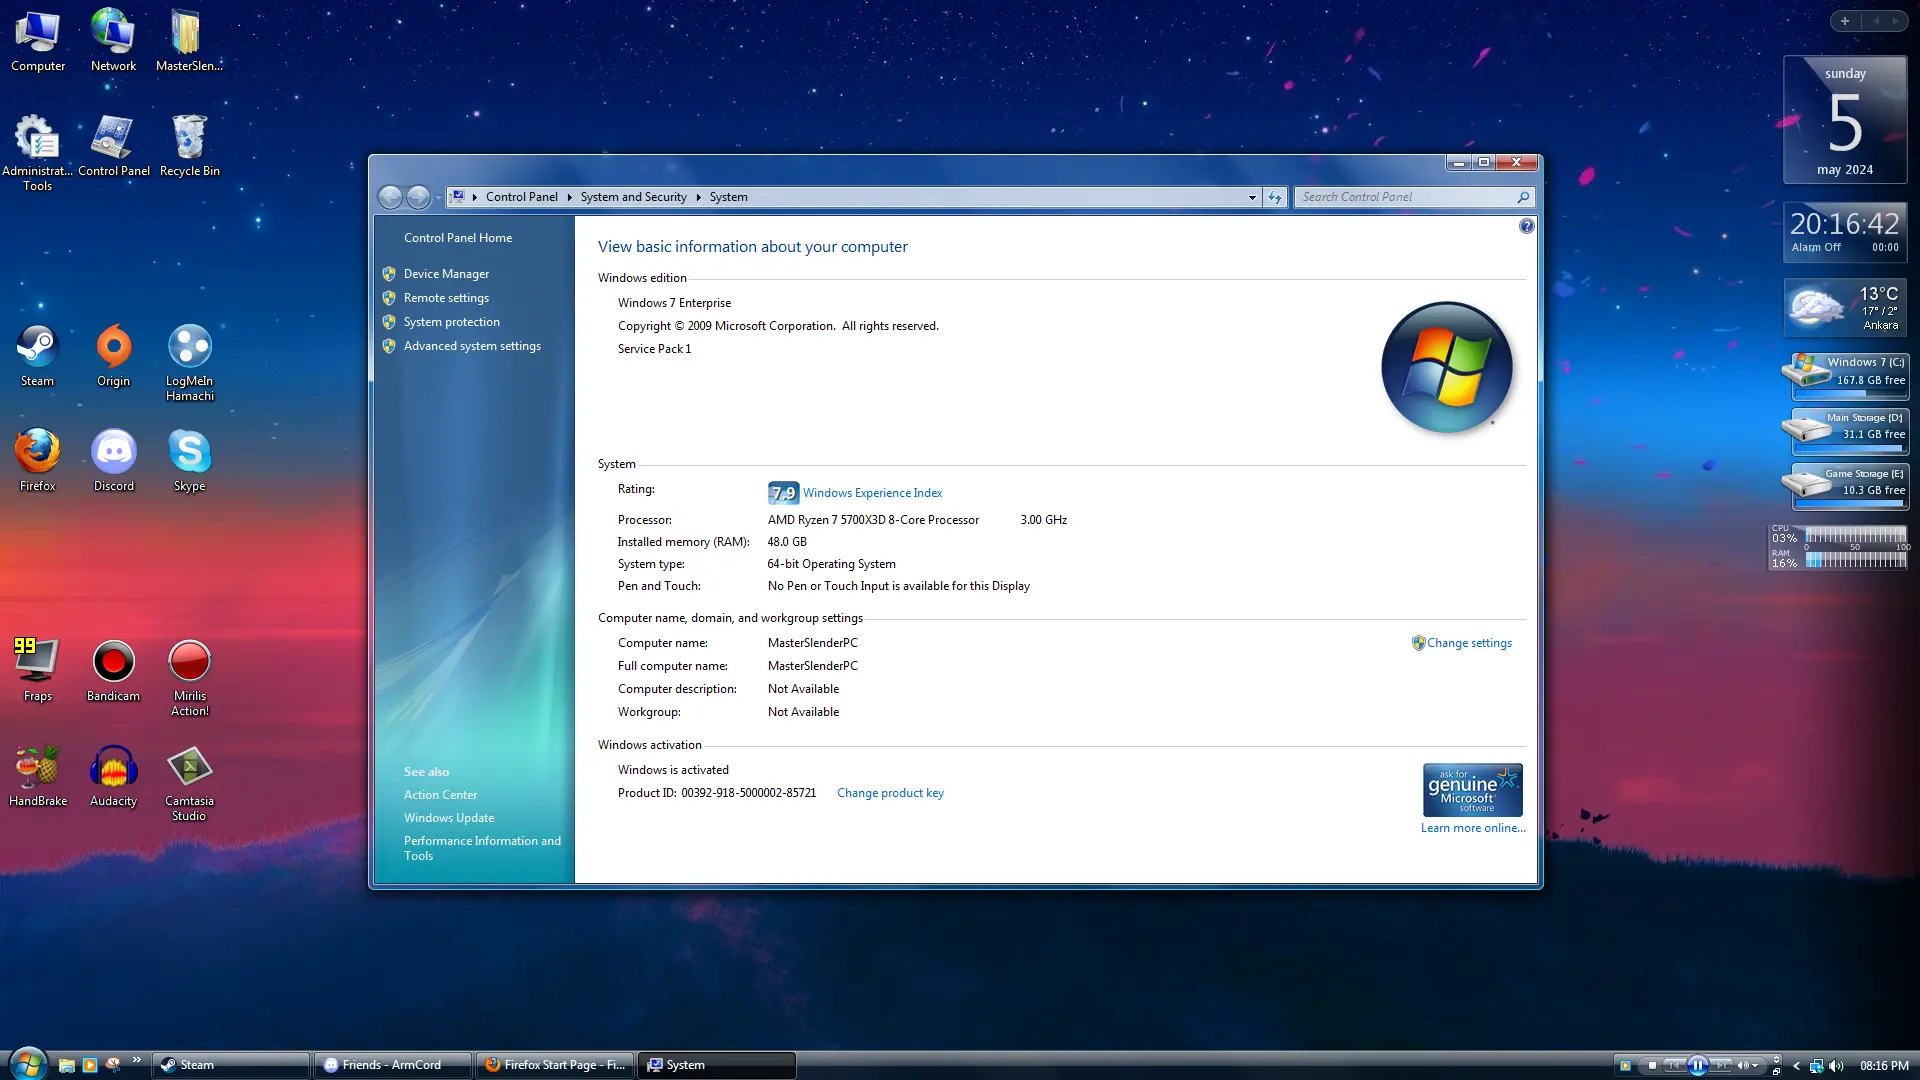Expand the quick launch overflow chevron
This screenshot has width=1920, height=1080.
click(136, 1060)
